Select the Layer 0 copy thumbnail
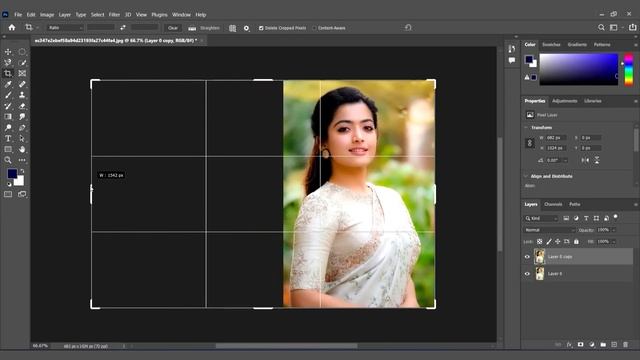 coord(540,257)
